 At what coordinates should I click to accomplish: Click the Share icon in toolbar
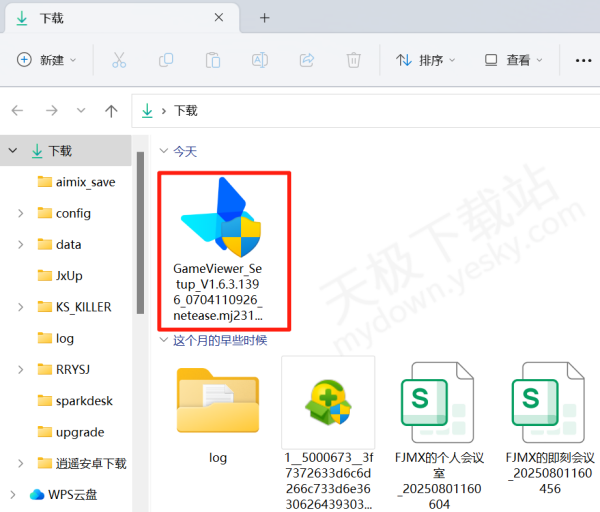(x=307, y=60)
